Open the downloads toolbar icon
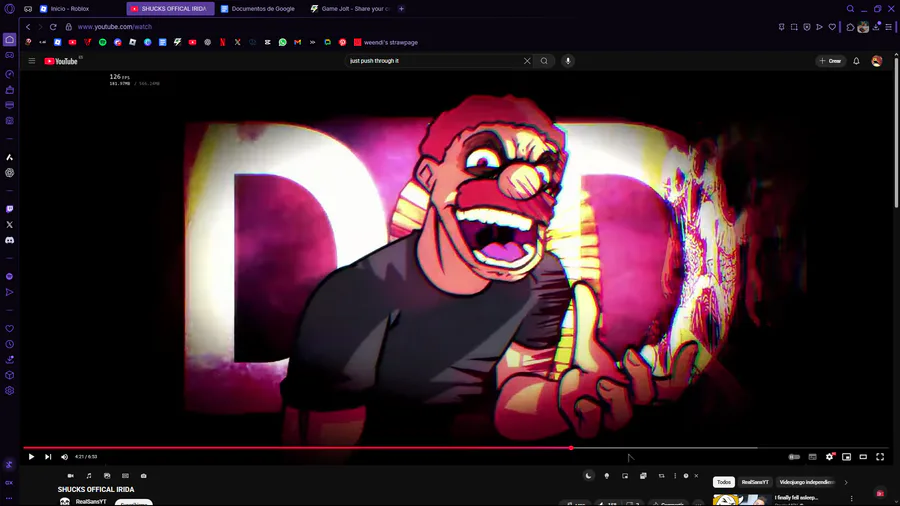The image size is (900, 506). click(876, 27)
